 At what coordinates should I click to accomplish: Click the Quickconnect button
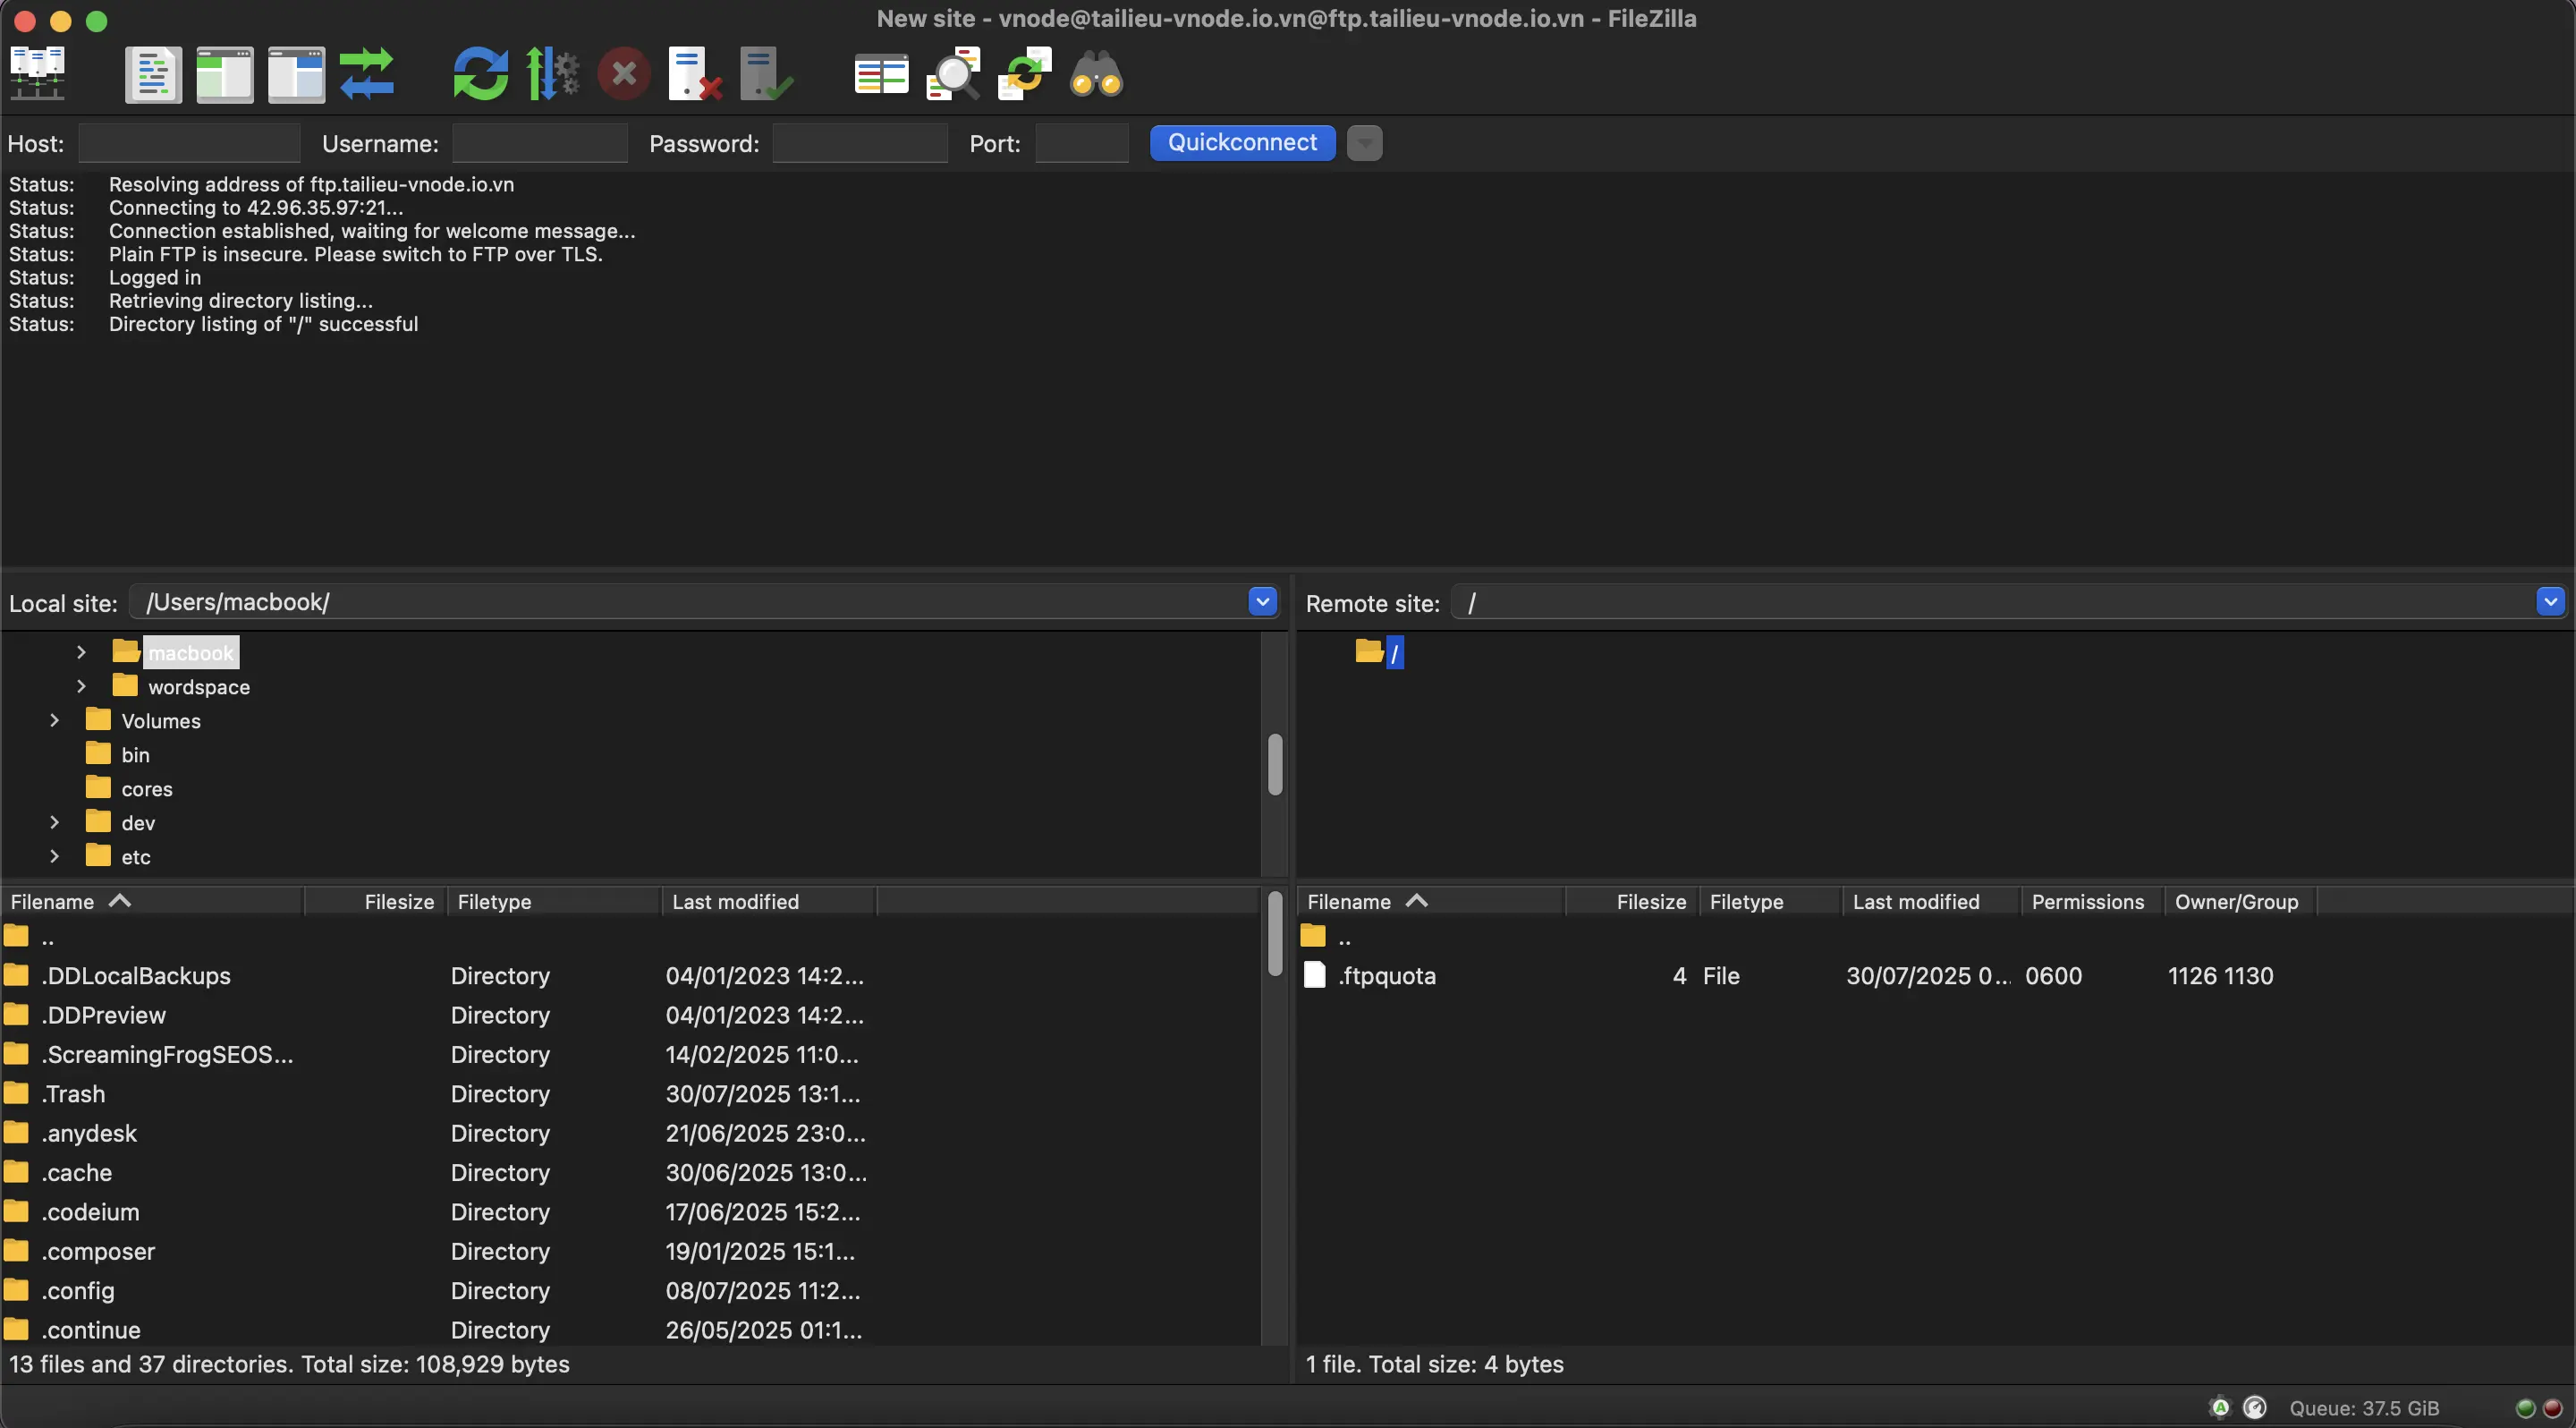(x=1242, y=142)
